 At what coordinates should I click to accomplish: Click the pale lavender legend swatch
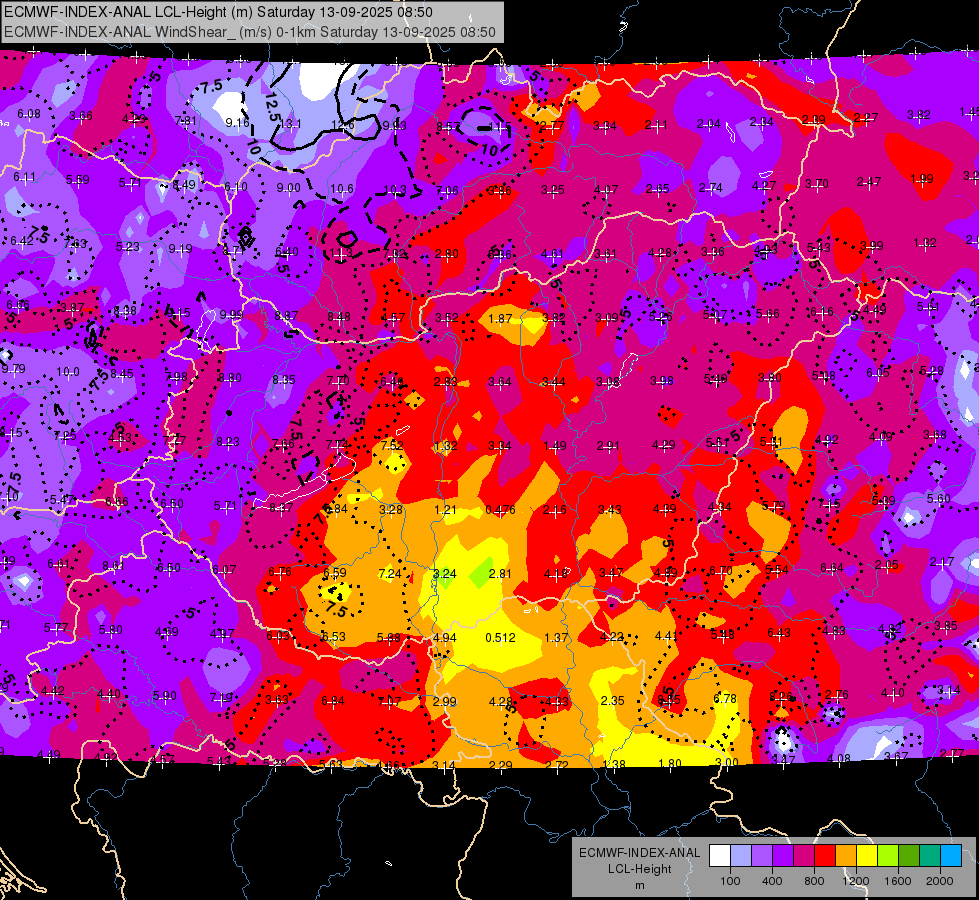click(741, 856)
